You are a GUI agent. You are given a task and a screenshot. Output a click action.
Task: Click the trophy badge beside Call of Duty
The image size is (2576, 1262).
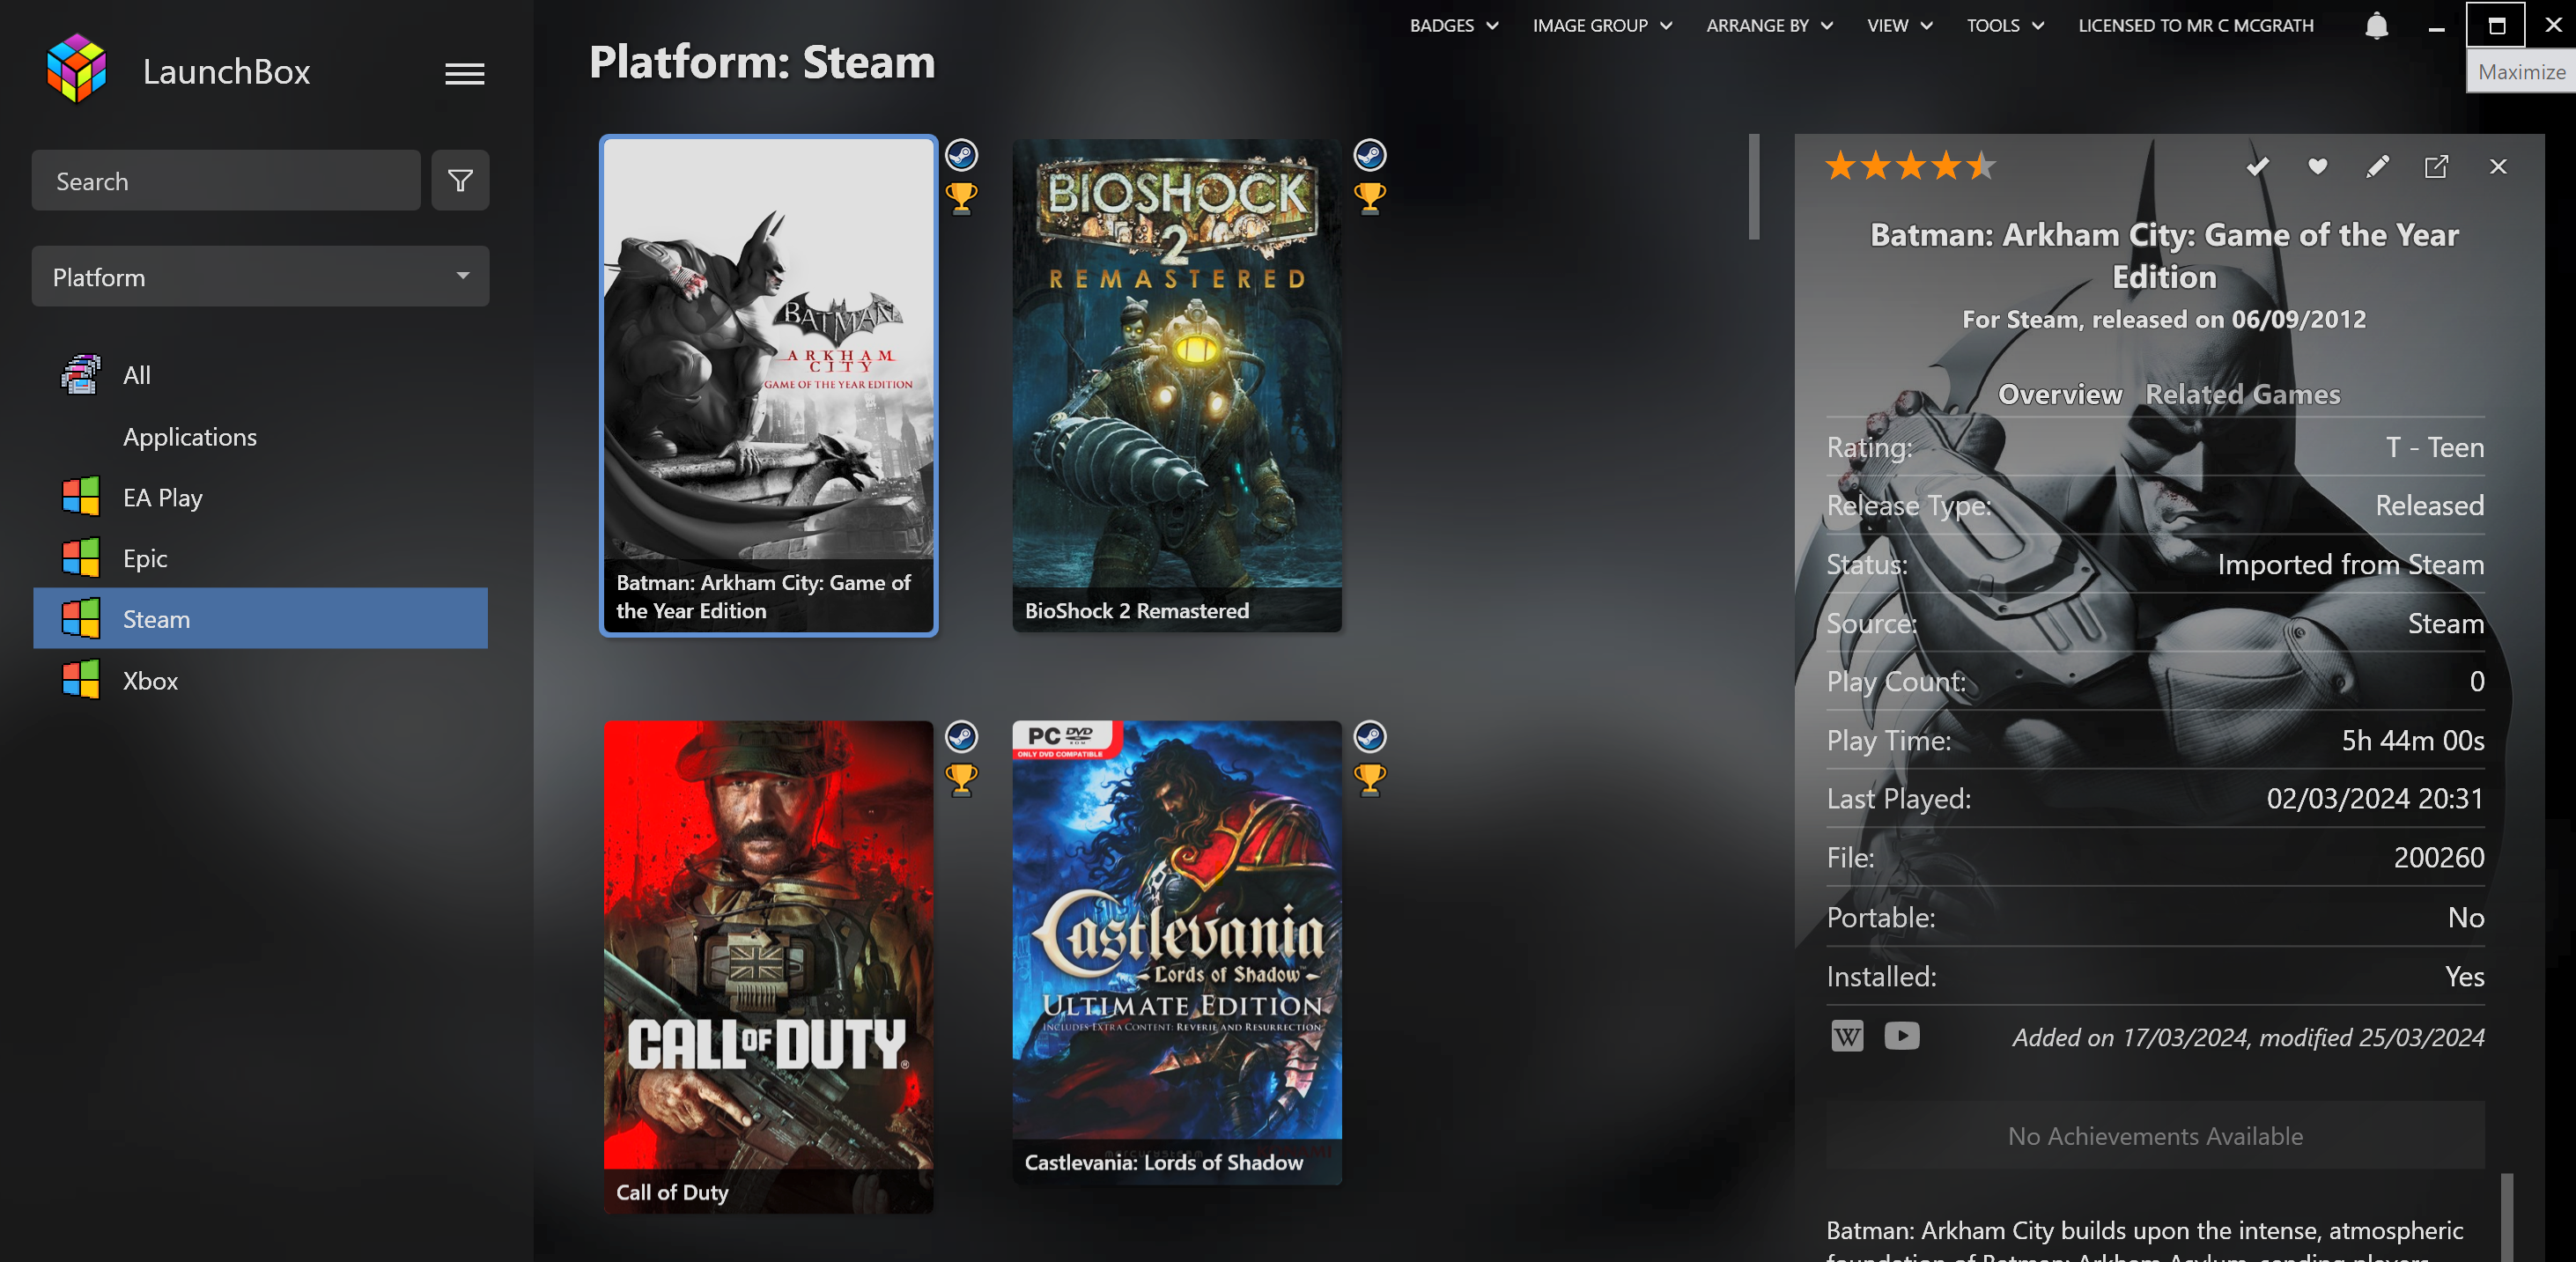pos(961,779)
